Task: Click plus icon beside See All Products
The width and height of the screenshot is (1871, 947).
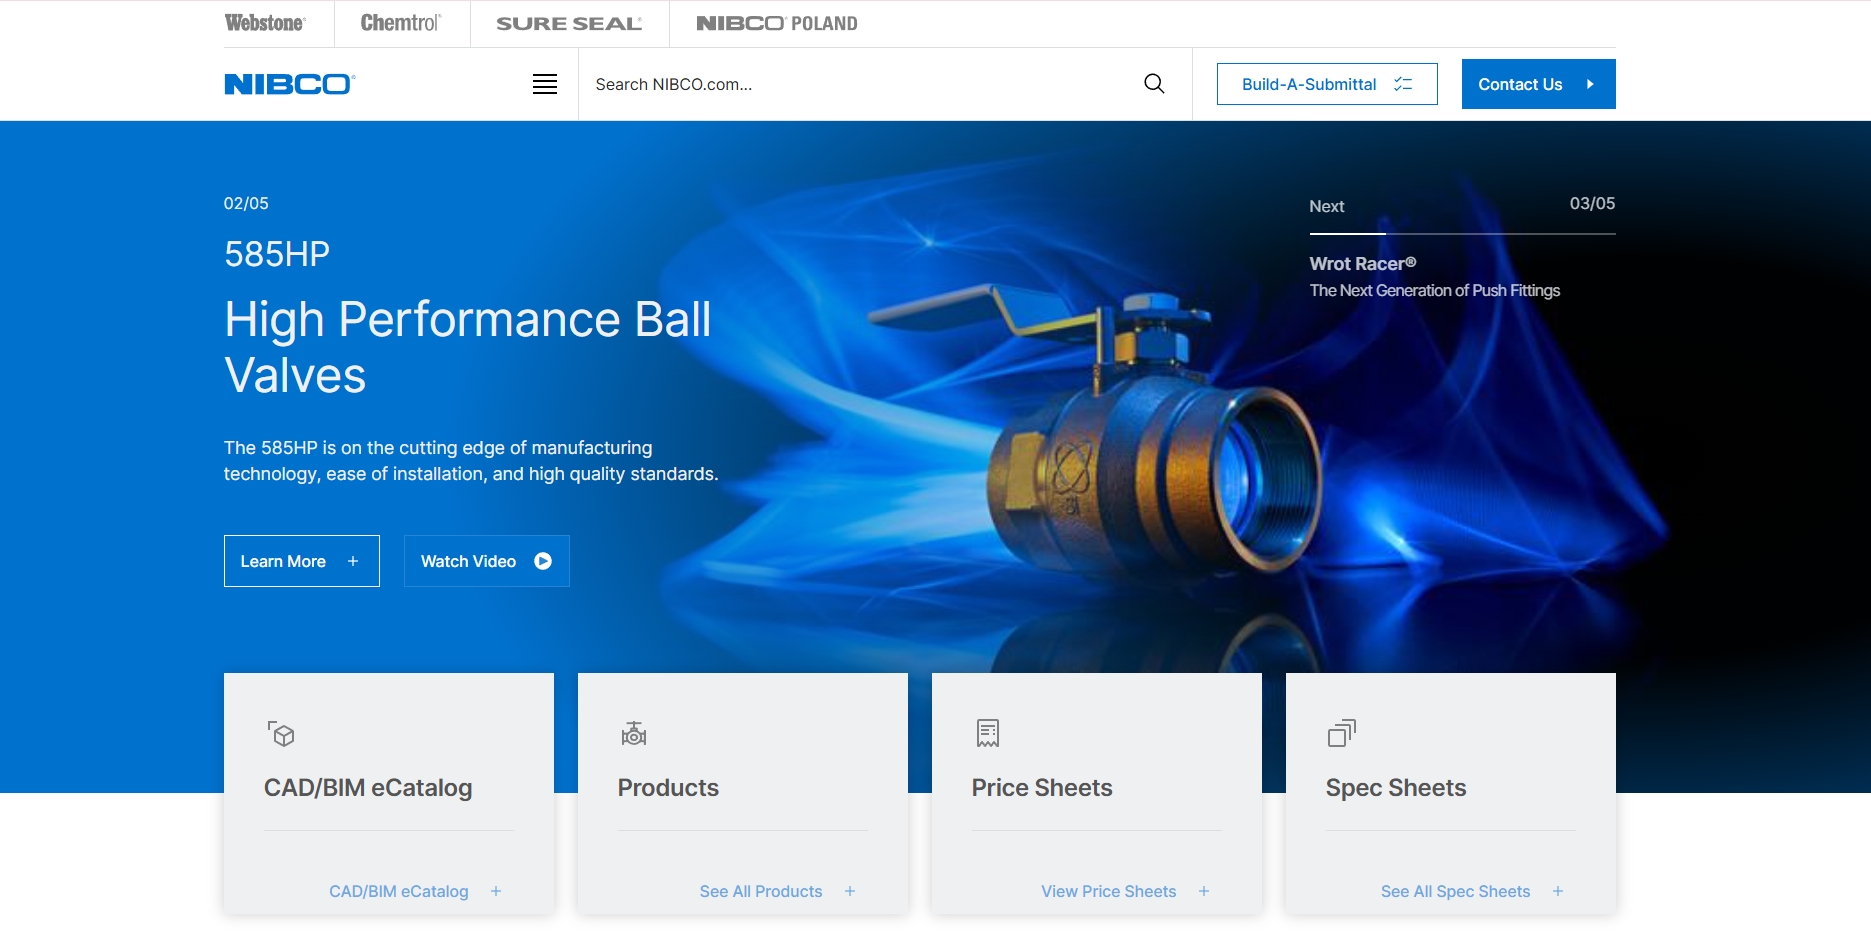Action: (850, 891)
